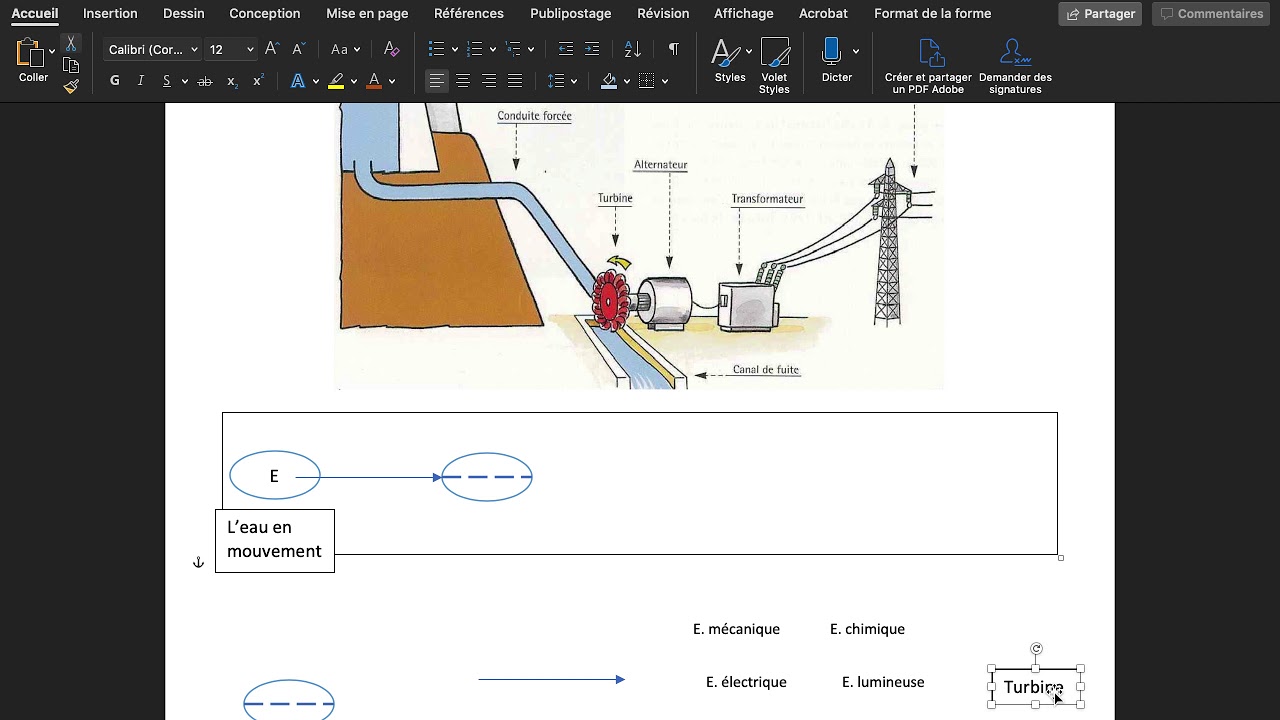Open the font name Calibri dropdown
Image resolution: width=1280 pixels, height=720 pixels.
tap(153, 49)
